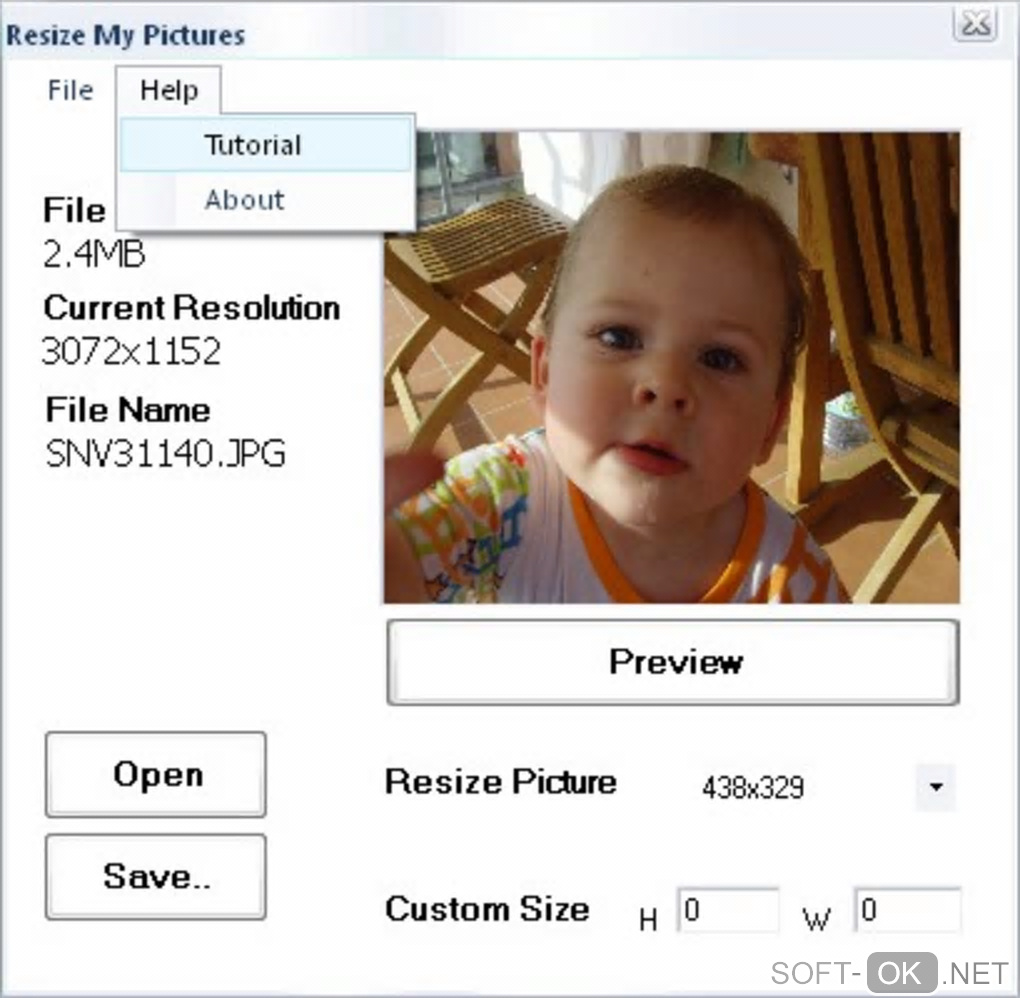The image size is (1020, 998).
Task: Click the resolution value 3072x1152
Action: [x=131, y=351]
